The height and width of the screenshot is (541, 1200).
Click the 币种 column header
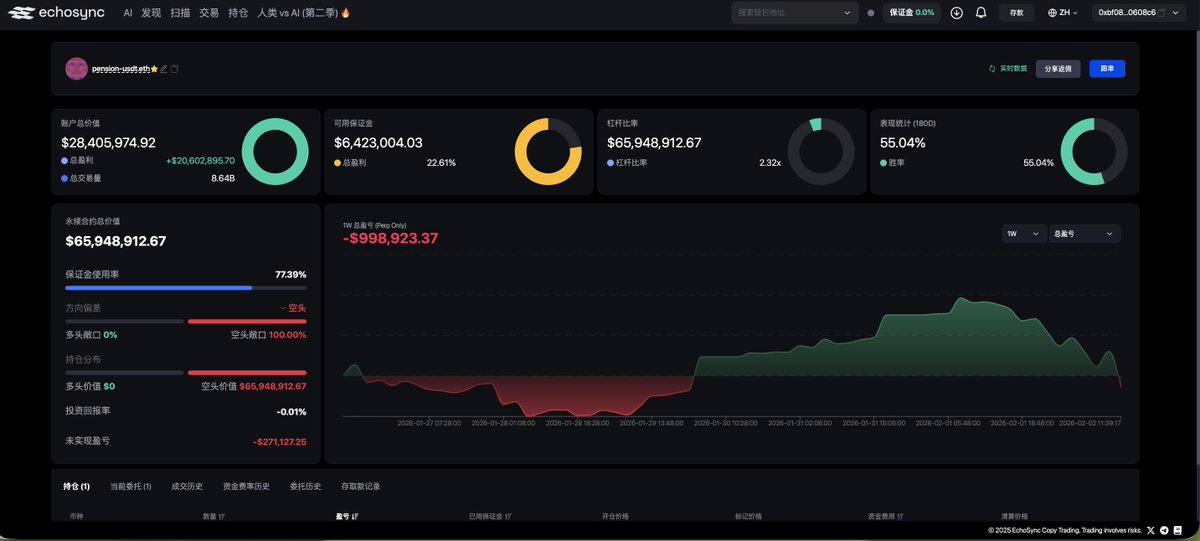pos(76,516)
